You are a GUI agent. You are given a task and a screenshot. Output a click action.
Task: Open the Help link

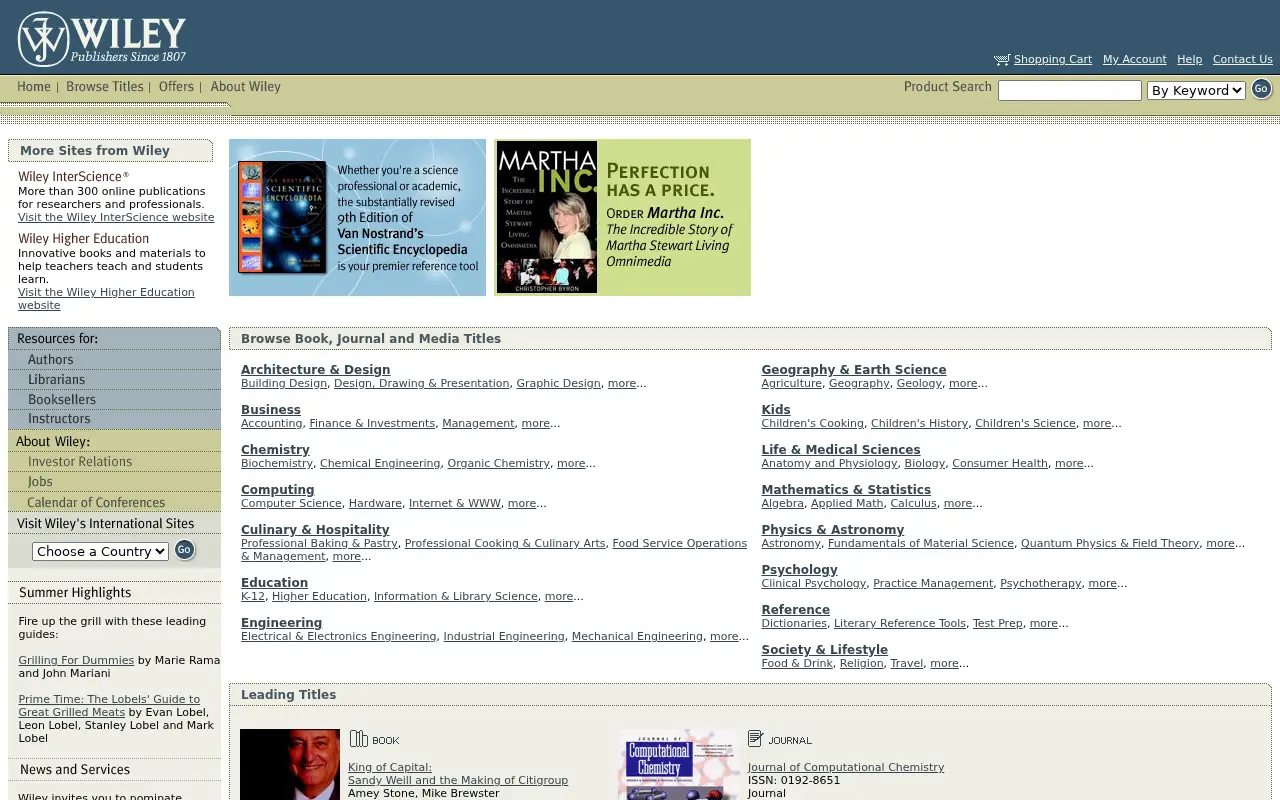[x=1189, y=59]
